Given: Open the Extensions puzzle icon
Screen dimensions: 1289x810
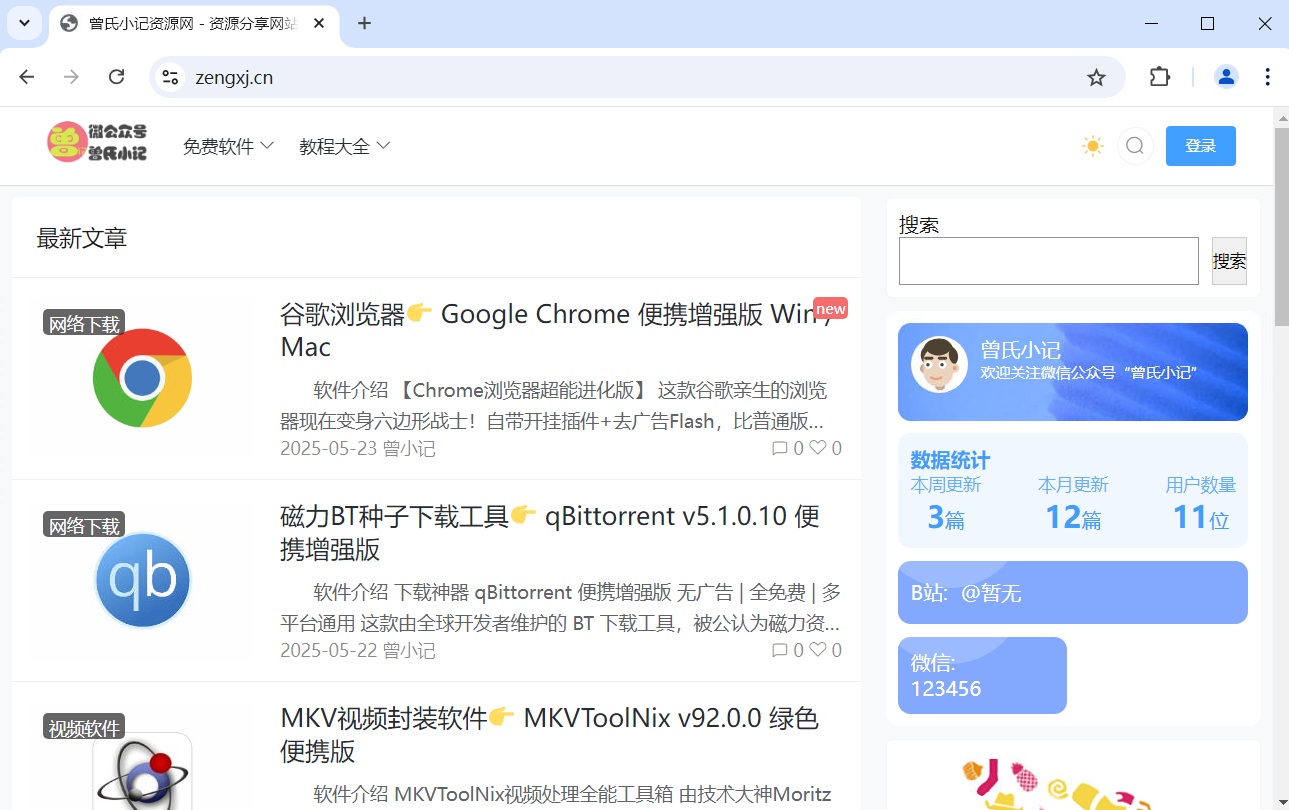Looking at the screenshot, I should (1160, 77).
